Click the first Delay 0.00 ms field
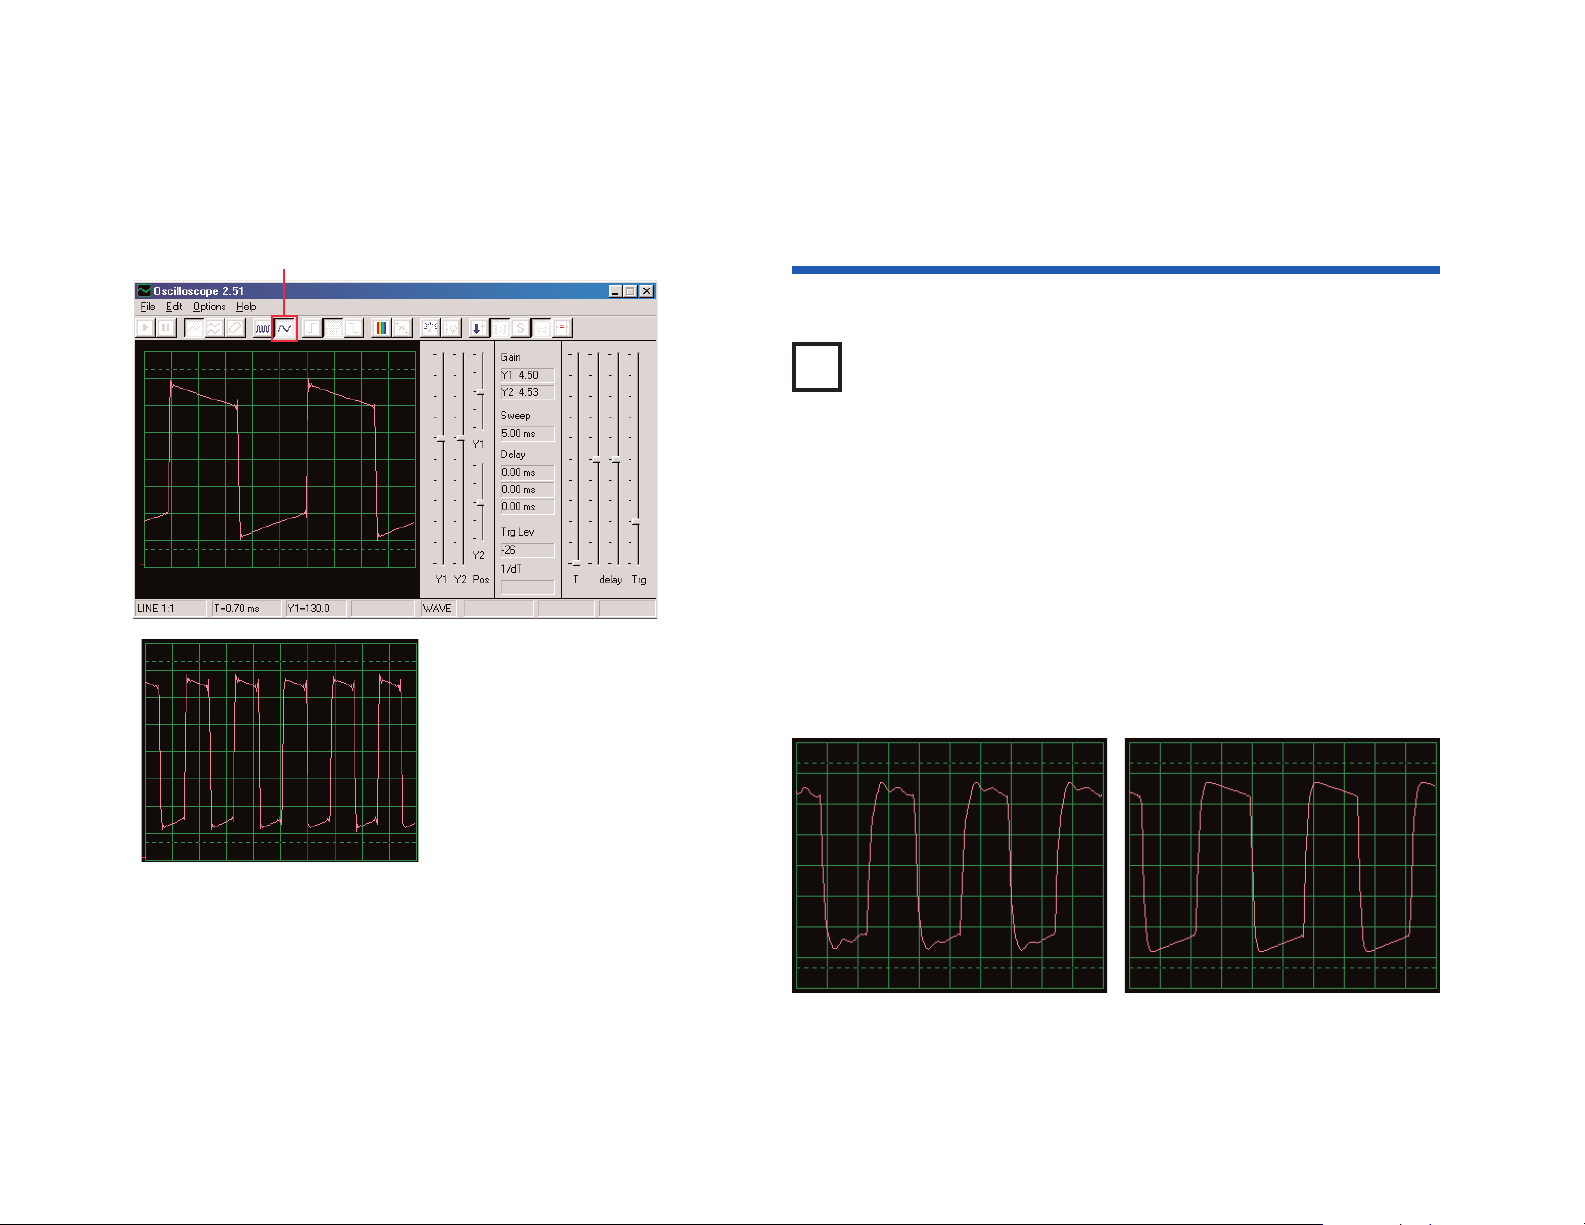The width and height of the screenshot is (1585, 1225). click(527, 472)
